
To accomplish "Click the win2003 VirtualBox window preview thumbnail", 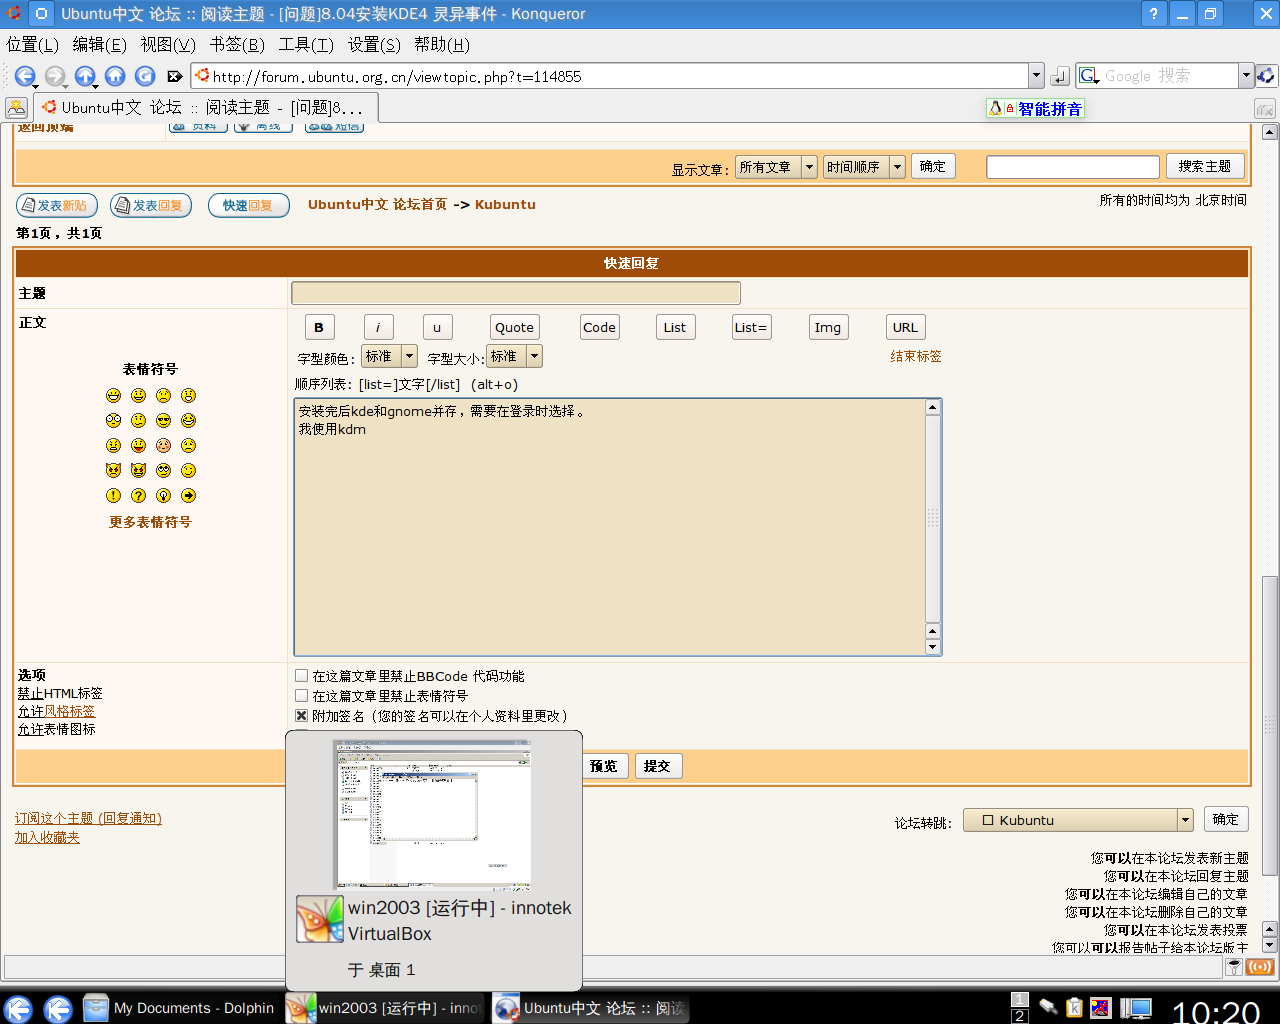I will 433,816.
